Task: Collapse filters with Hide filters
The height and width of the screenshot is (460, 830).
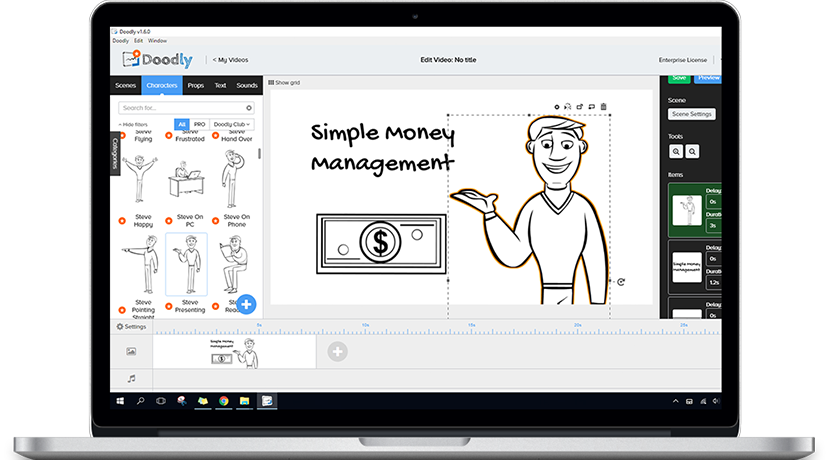Action: [x=133, y=124]
